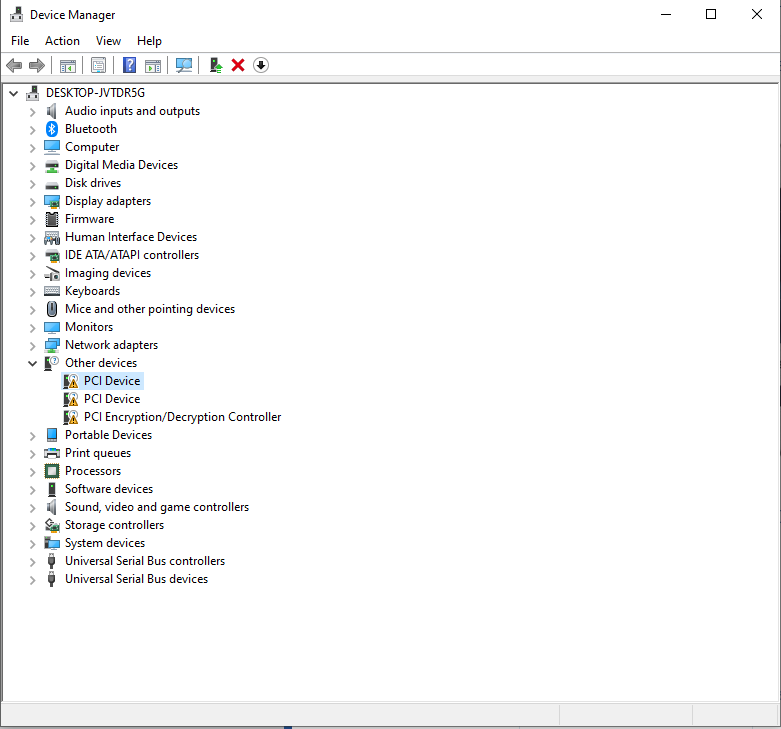Click the Storage controllers icon
Screen dimensions: 781x729
[x=52, y=525]
